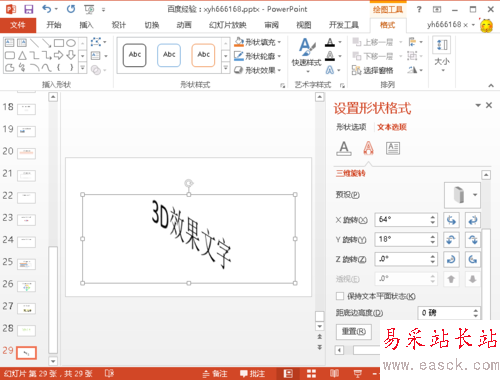500x380 pixels.
Task: Click the Save icon in title bar
Action: (x=29, y=9)
